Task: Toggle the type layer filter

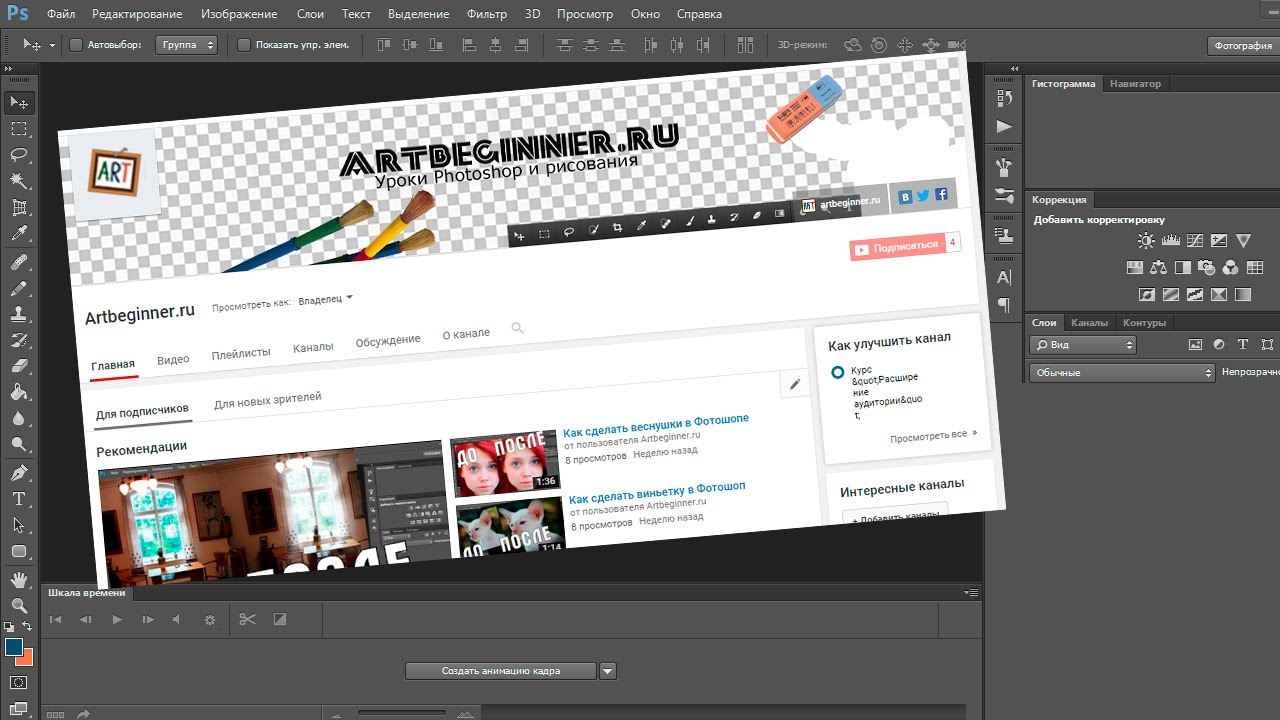Action: [x=1243, y=344]
